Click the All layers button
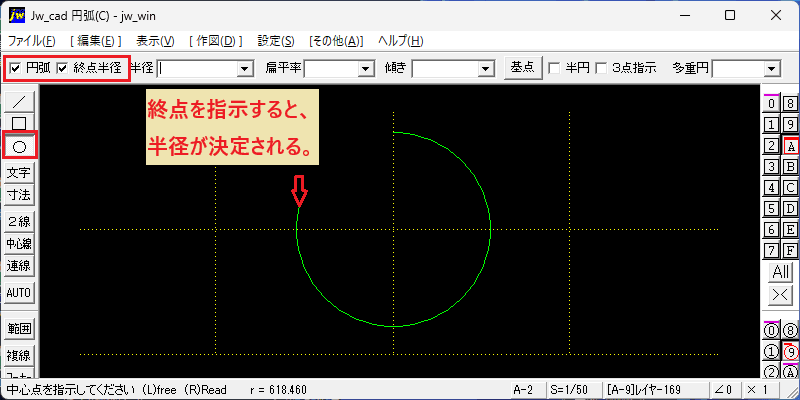This screenshot has height=400, width=800. point(781,272)
